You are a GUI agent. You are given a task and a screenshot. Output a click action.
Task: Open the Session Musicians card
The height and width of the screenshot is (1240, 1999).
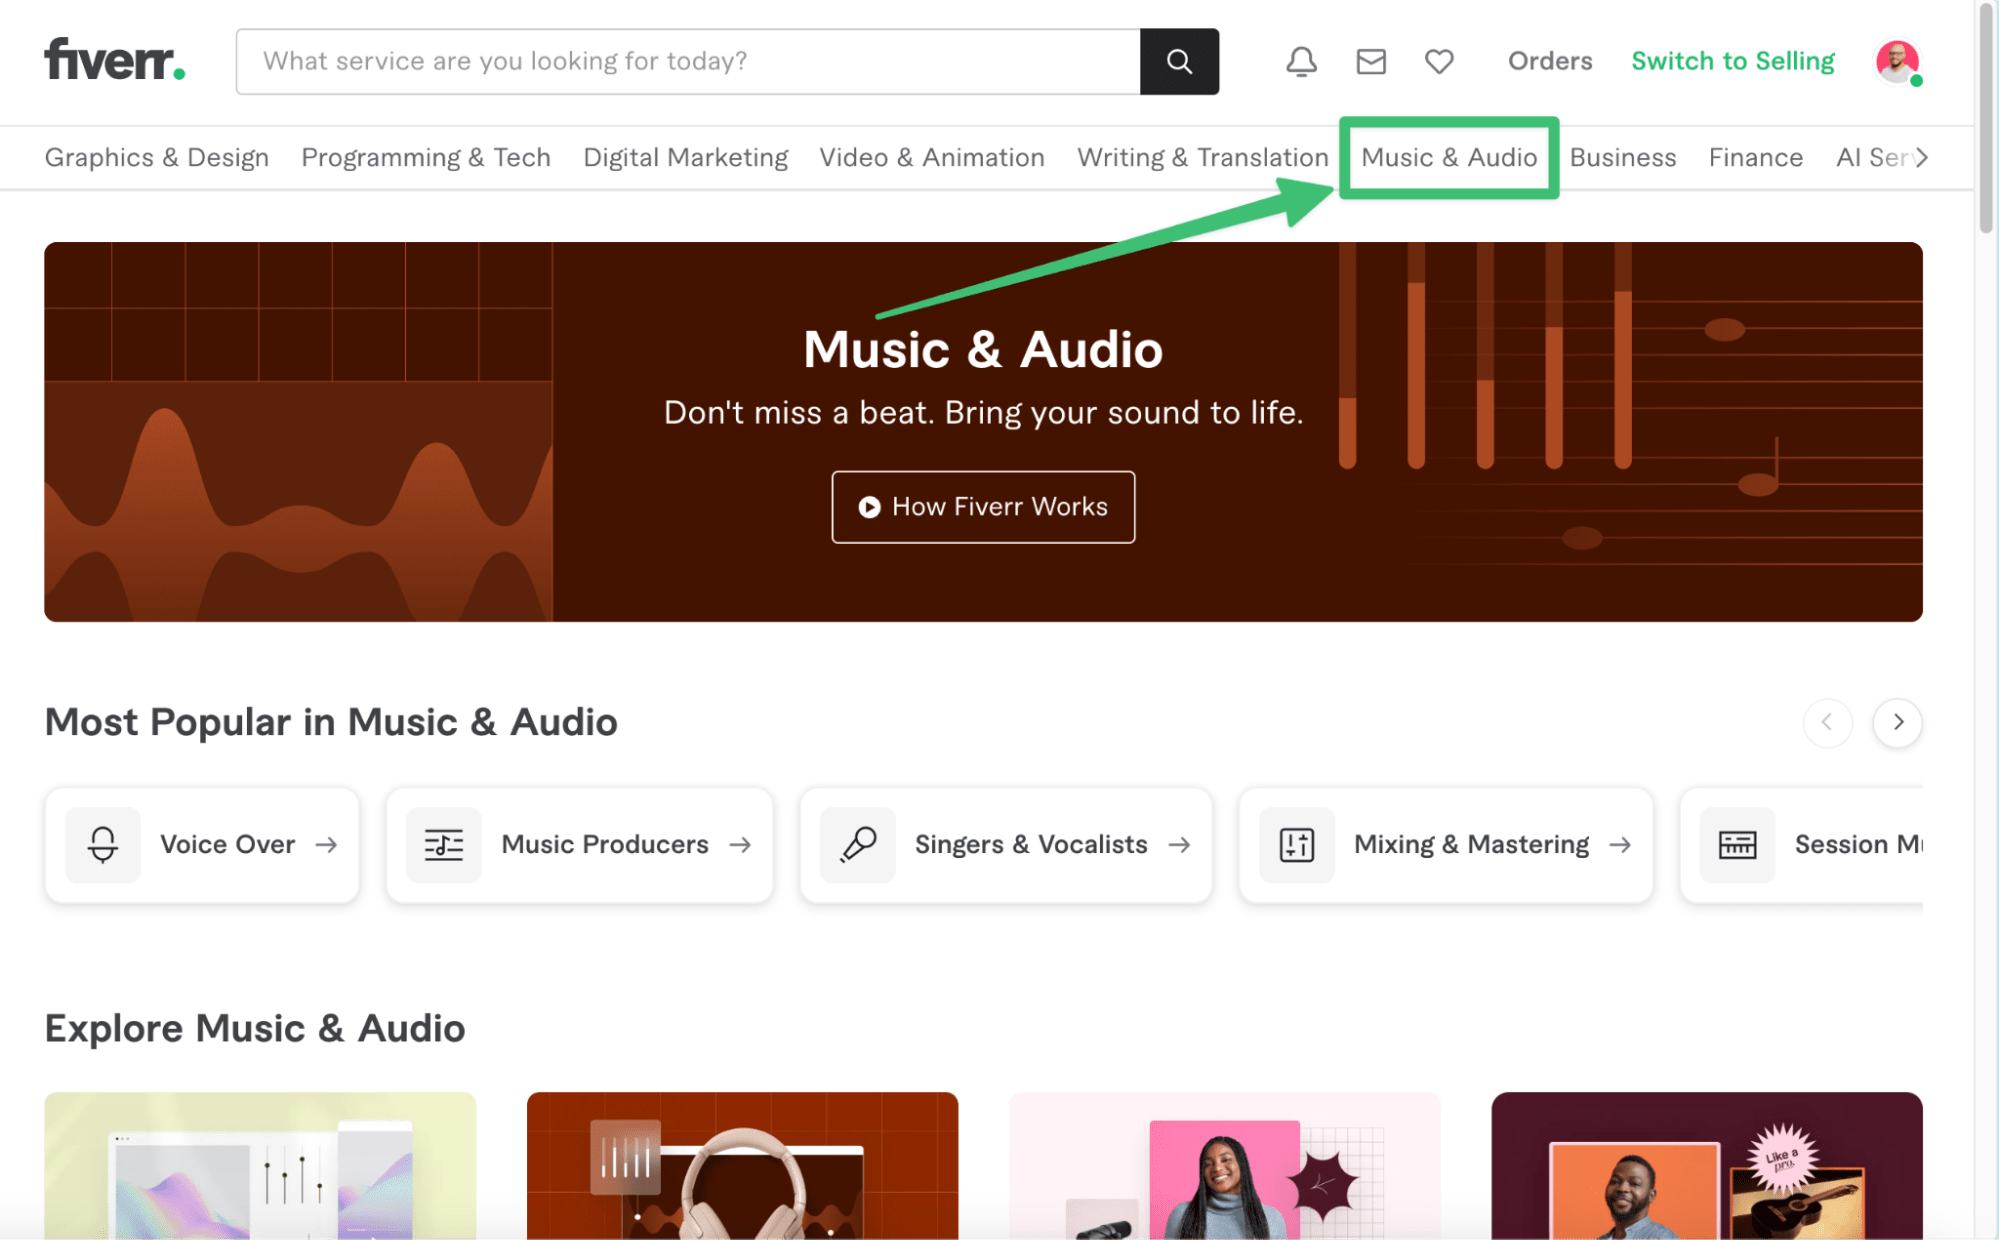coord(1802,845)
